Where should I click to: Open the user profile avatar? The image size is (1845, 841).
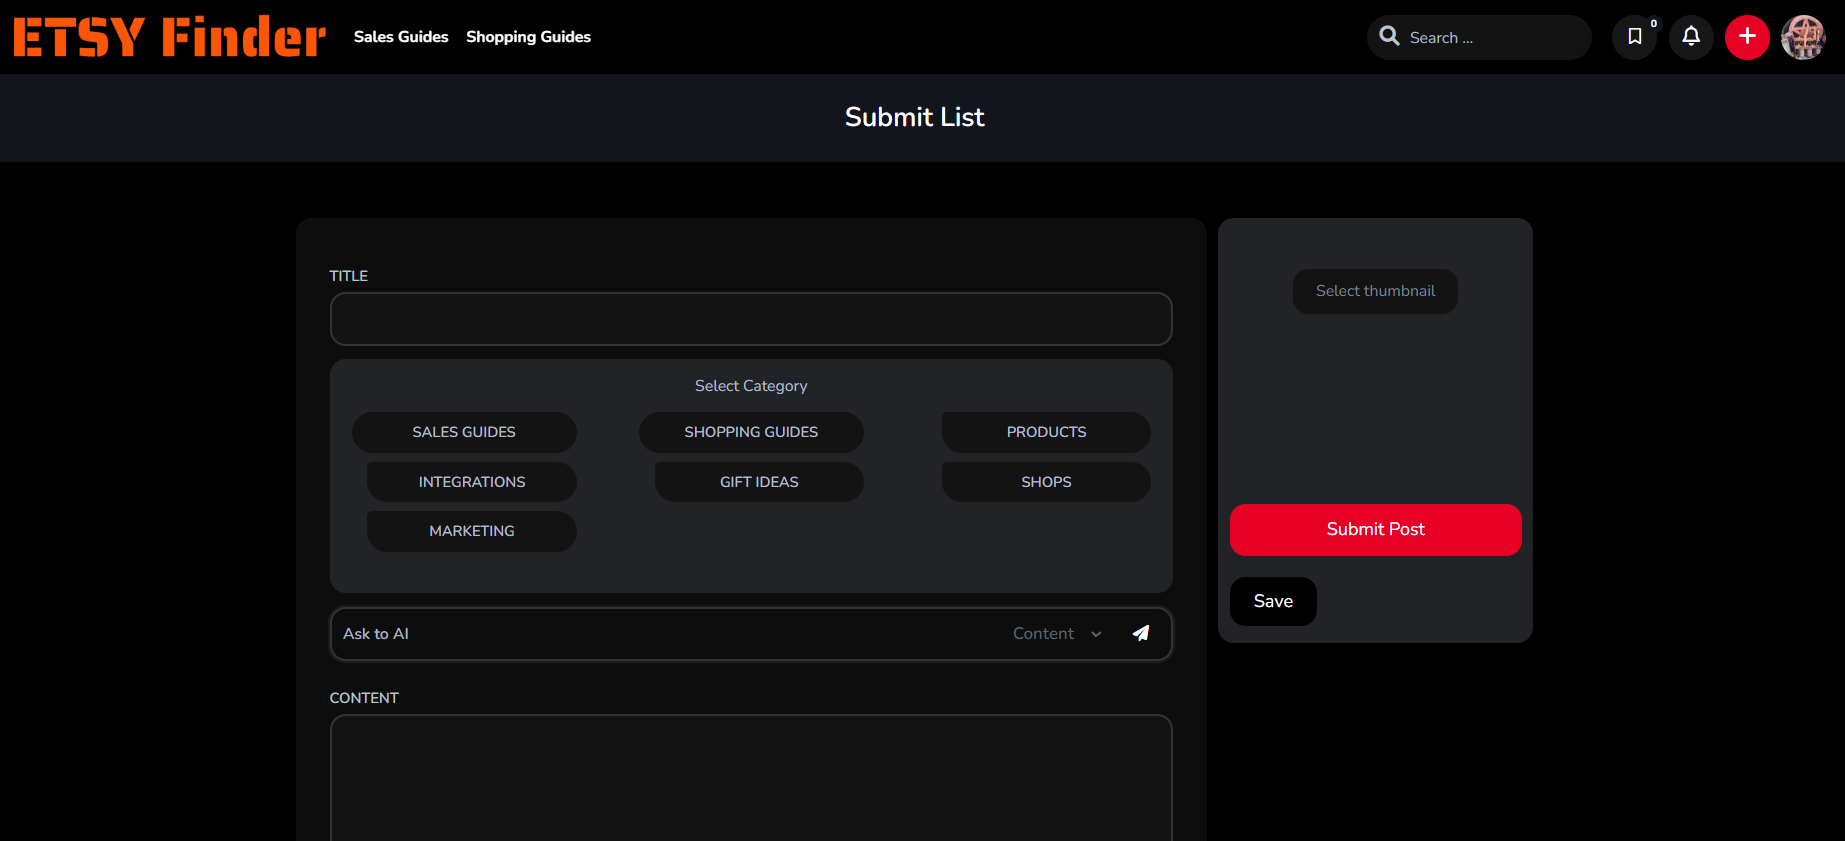click(x=1803, y=37)
